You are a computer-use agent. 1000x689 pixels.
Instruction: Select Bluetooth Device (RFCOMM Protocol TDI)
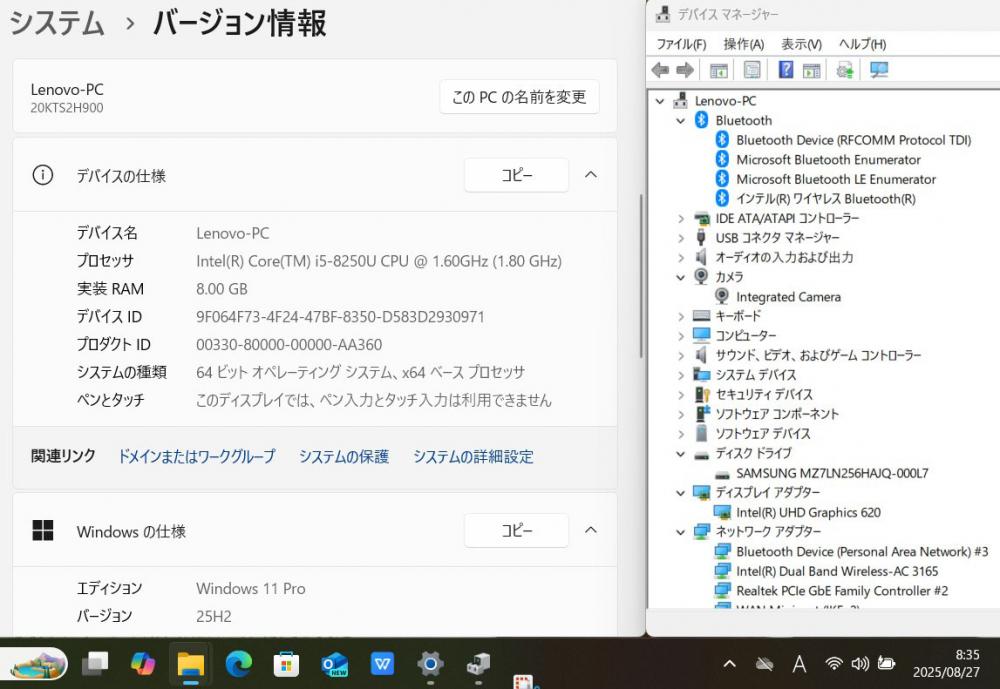tap(853, 140)
